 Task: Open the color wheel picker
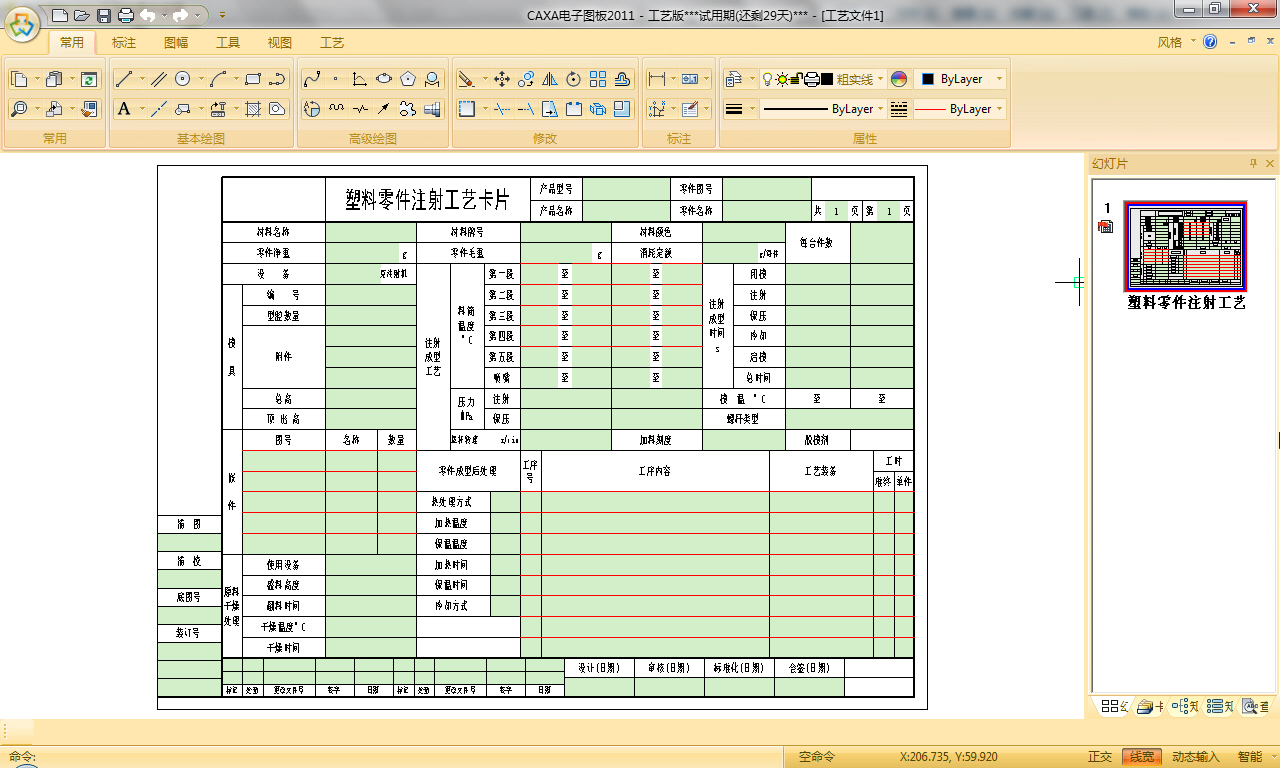coord(898,79)
